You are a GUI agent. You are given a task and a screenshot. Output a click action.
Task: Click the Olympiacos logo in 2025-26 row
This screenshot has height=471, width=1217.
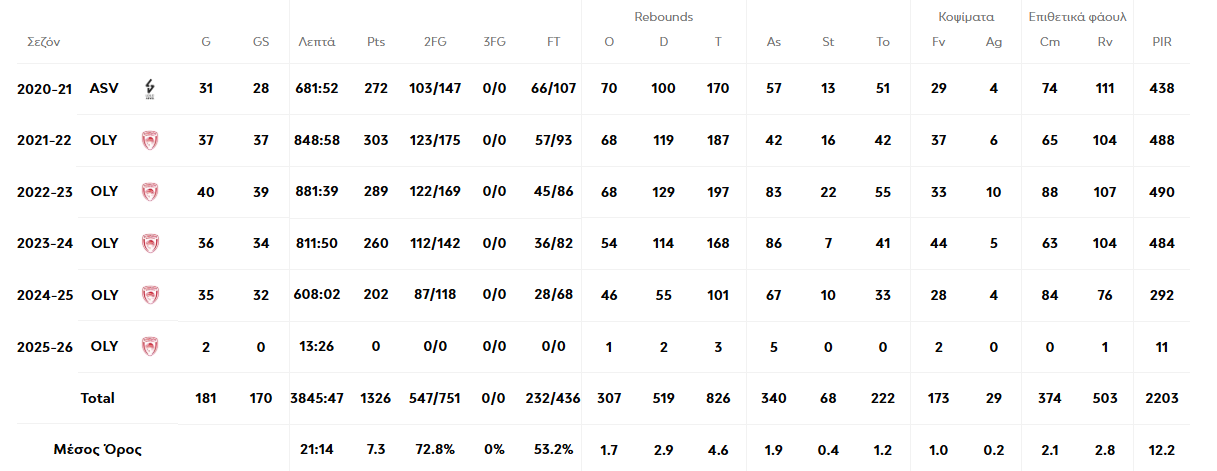[x=150, y=347]
